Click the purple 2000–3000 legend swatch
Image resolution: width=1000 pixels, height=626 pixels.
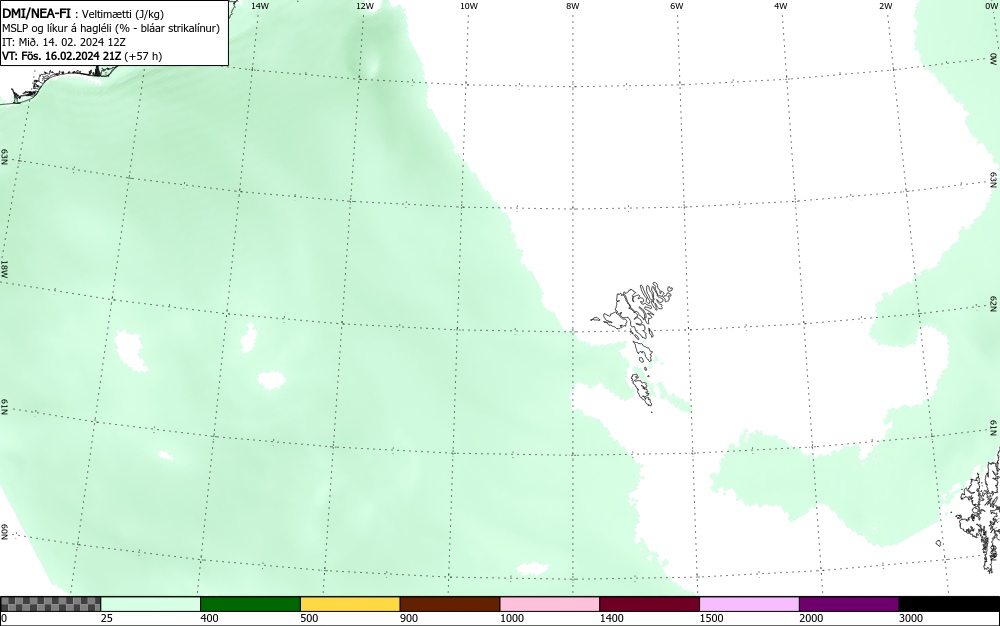click(849, 604)
